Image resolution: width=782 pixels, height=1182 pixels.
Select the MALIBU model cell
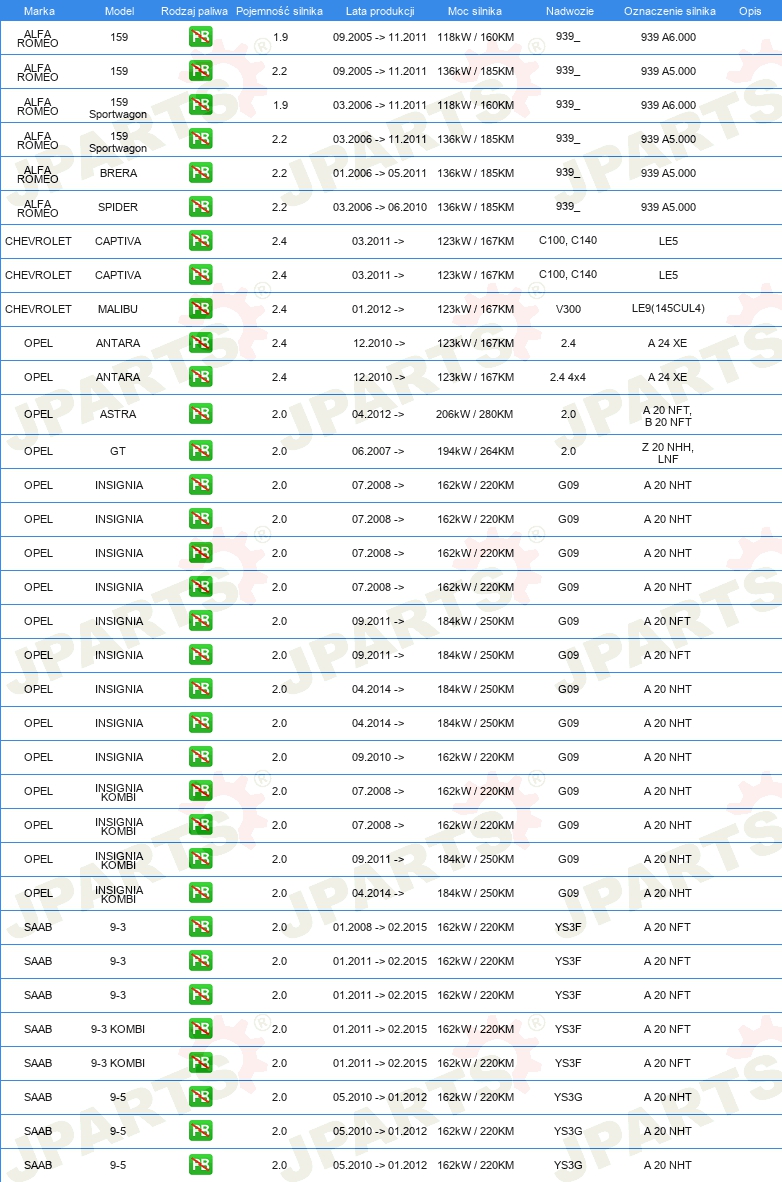click(118, 309)
